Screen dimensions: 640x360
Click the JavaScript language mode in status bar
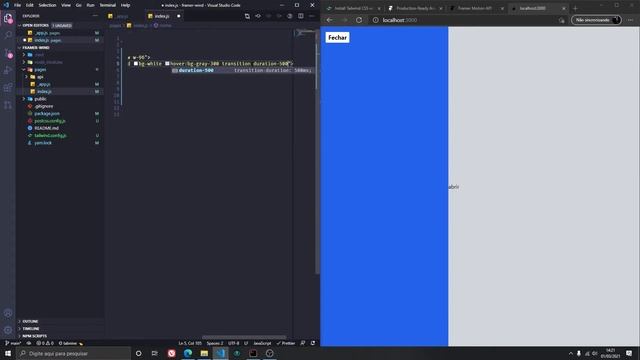click(x=262, y=343)
